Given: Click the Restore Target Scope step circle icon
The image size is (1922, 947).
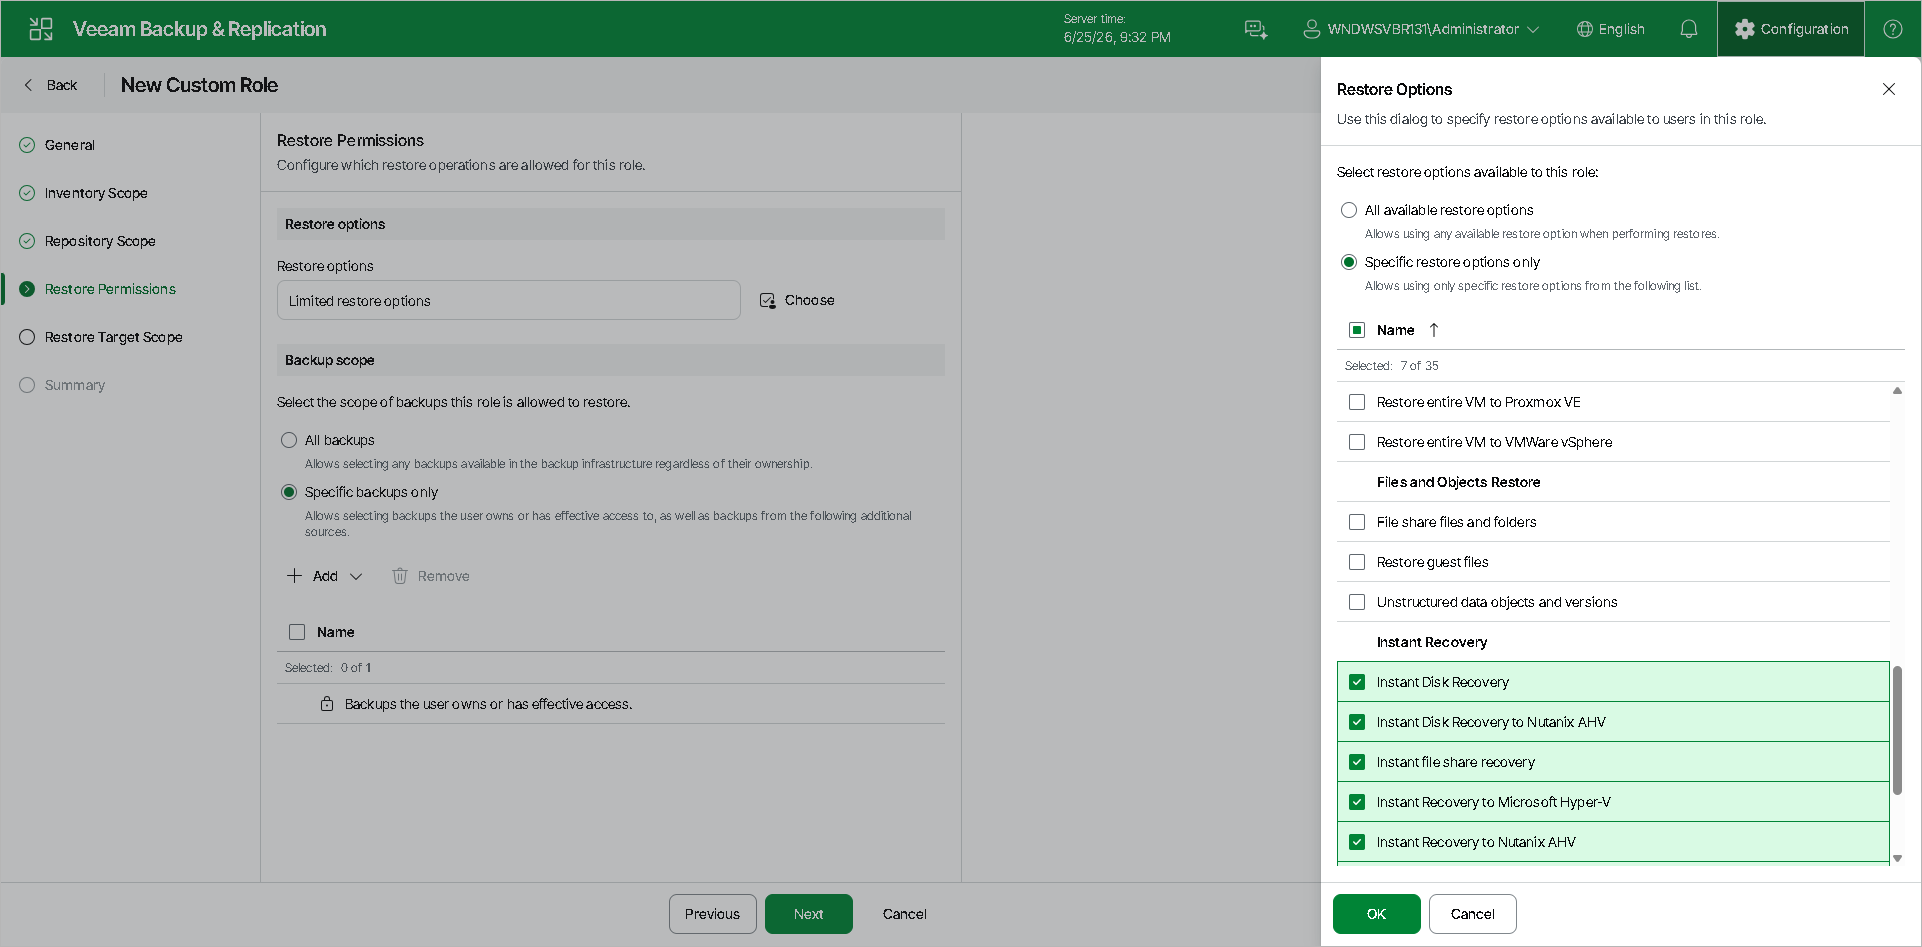Looking at the screenshot, I should (27, 337).
